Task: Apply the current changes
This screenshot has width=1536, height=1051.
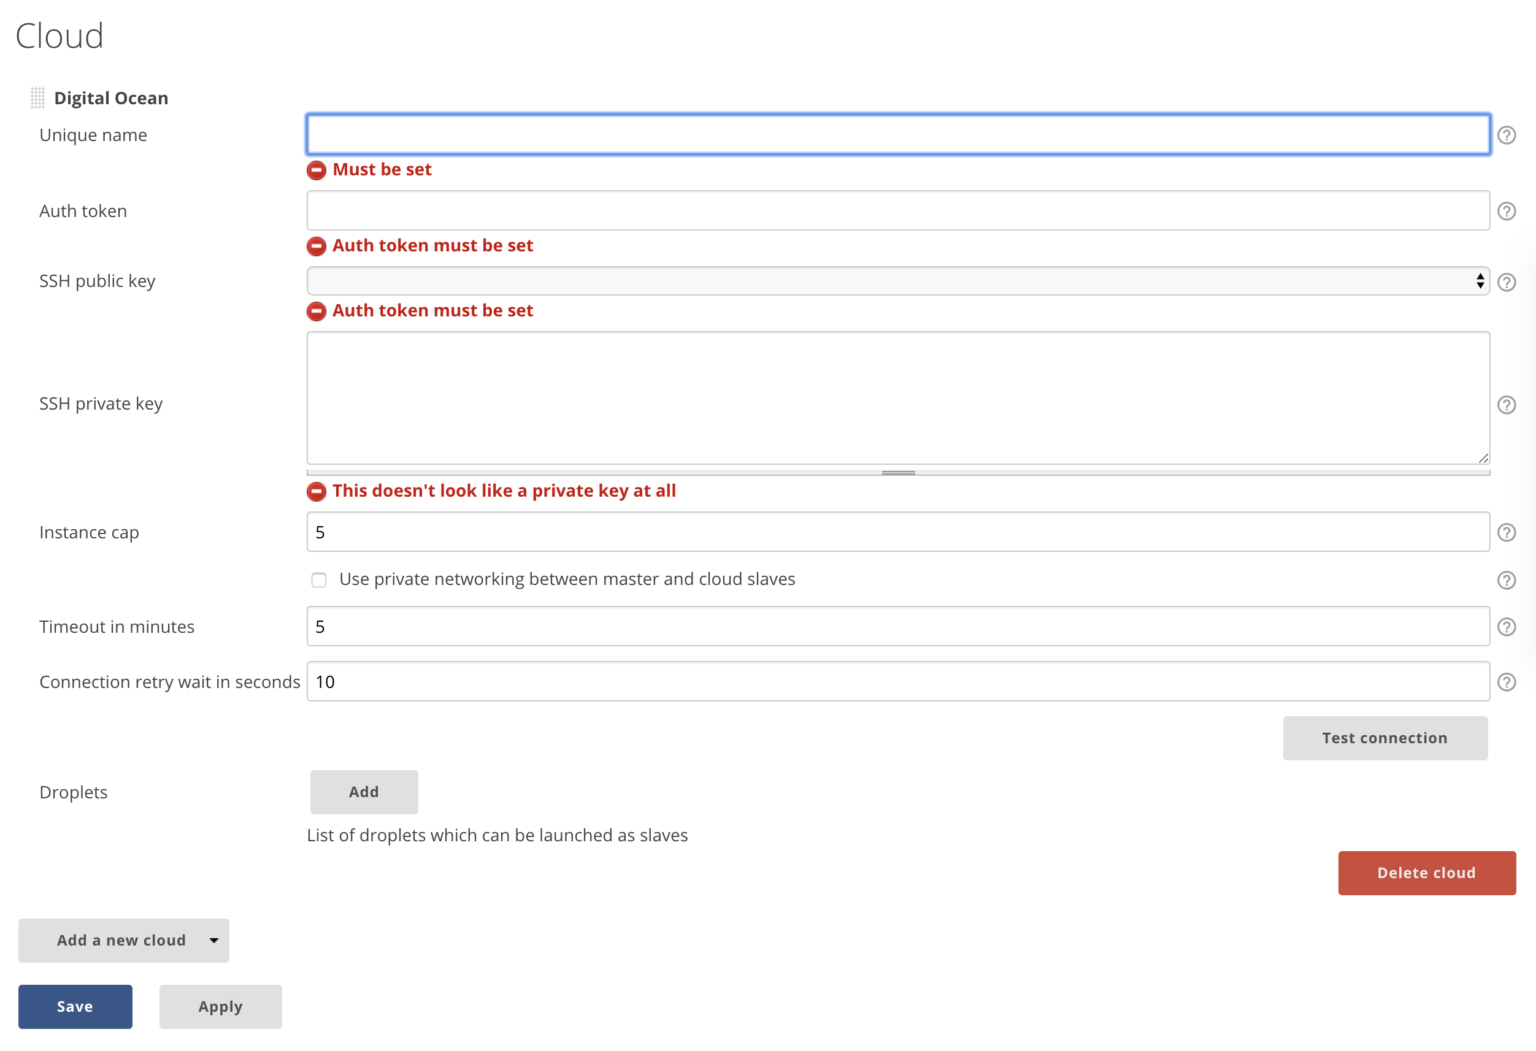Action: click(220, 1006)
